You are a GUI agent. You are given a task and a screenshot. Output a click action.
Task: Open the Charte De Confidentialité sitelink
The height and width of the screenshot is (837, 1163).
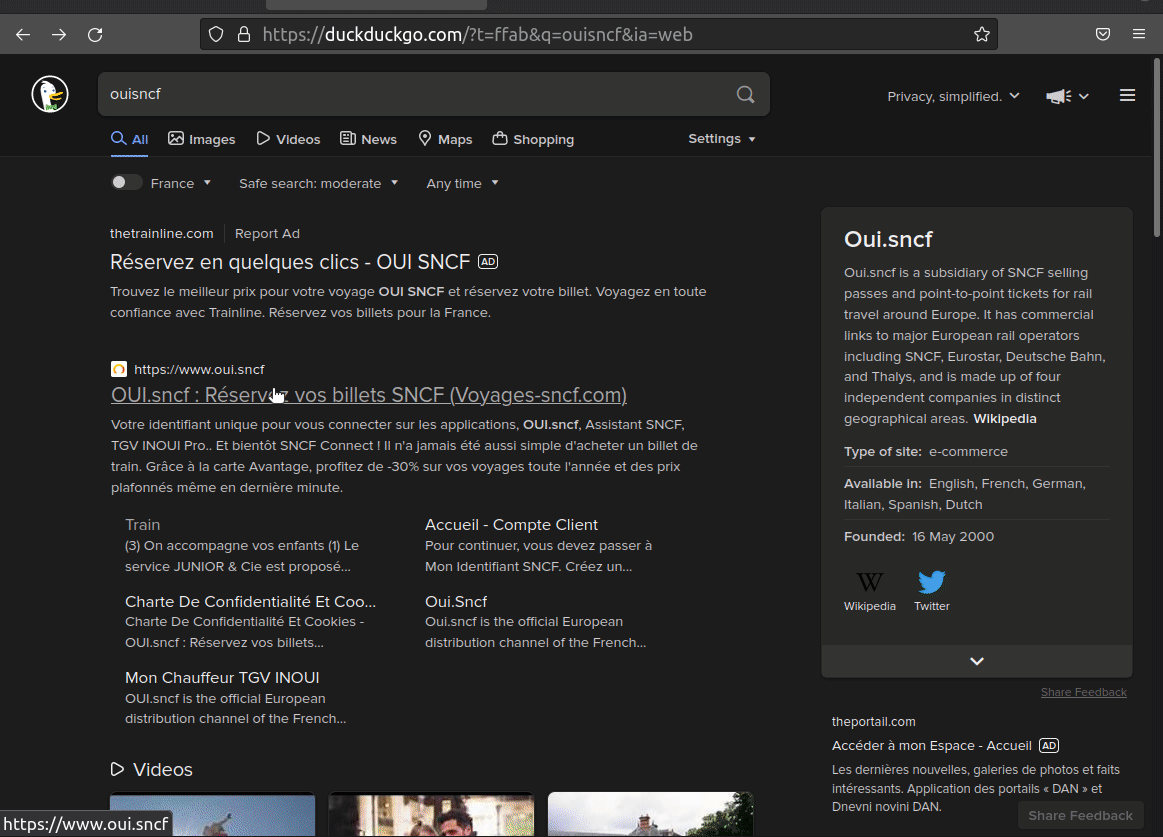250,602
